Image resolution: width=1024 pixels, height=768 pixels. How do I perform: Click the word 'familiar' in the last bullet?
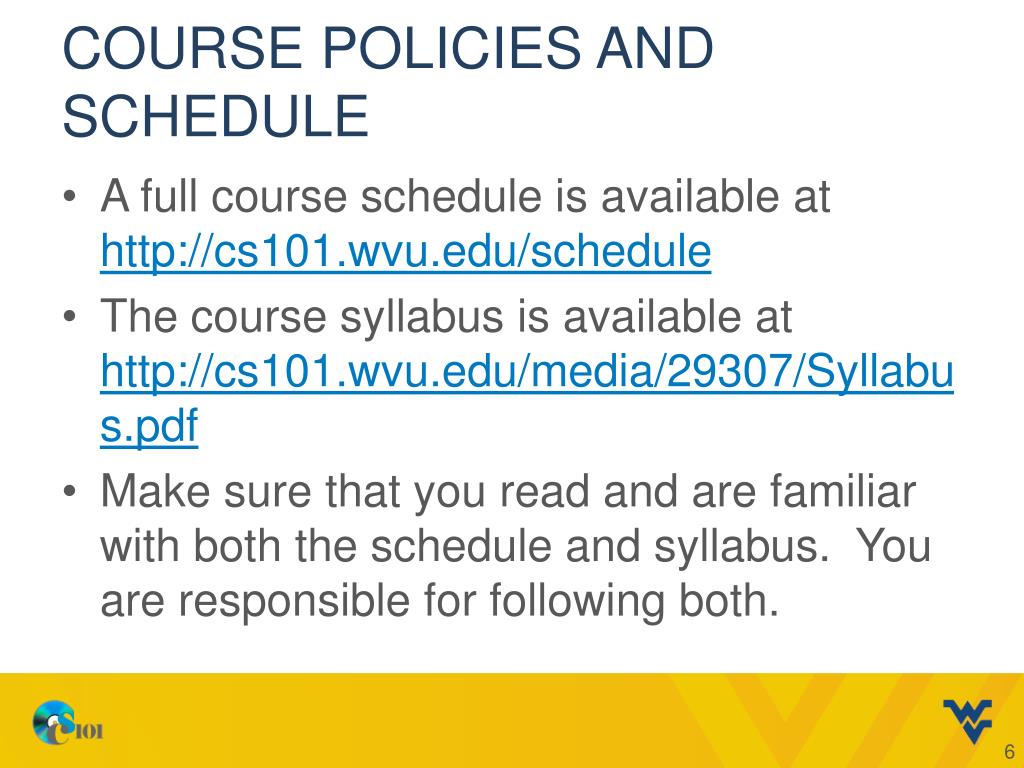tap(842, 491)
